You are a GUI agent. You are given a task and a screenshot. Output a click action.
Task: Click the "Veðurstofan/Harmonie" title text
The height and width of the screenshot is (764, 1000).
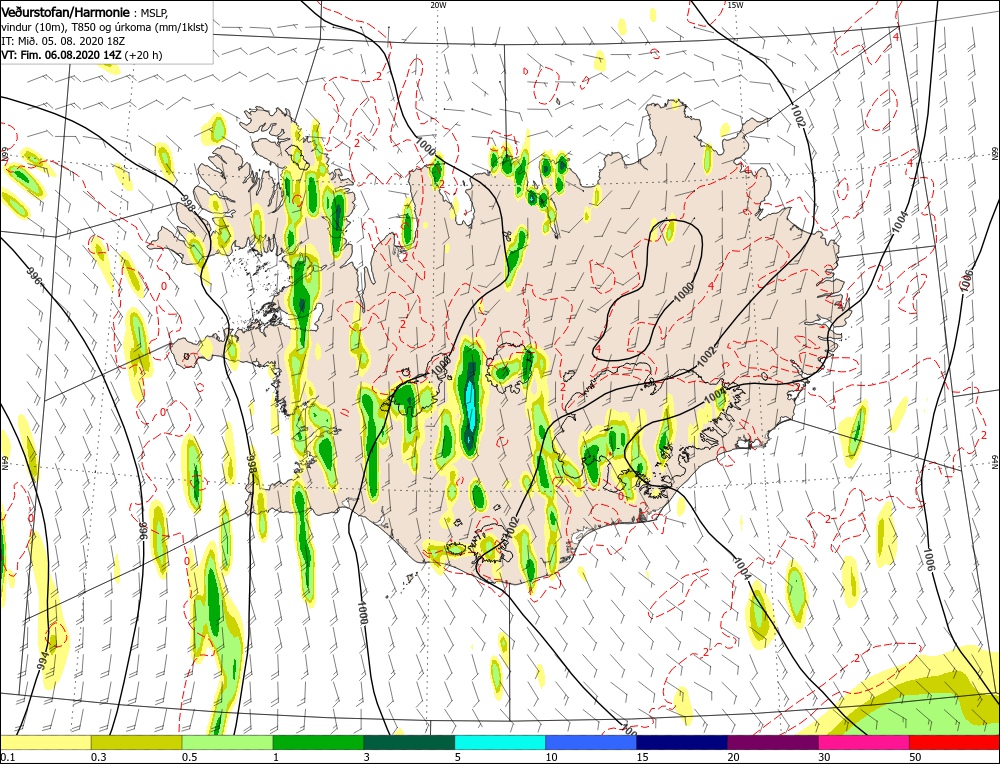(67, 13)
